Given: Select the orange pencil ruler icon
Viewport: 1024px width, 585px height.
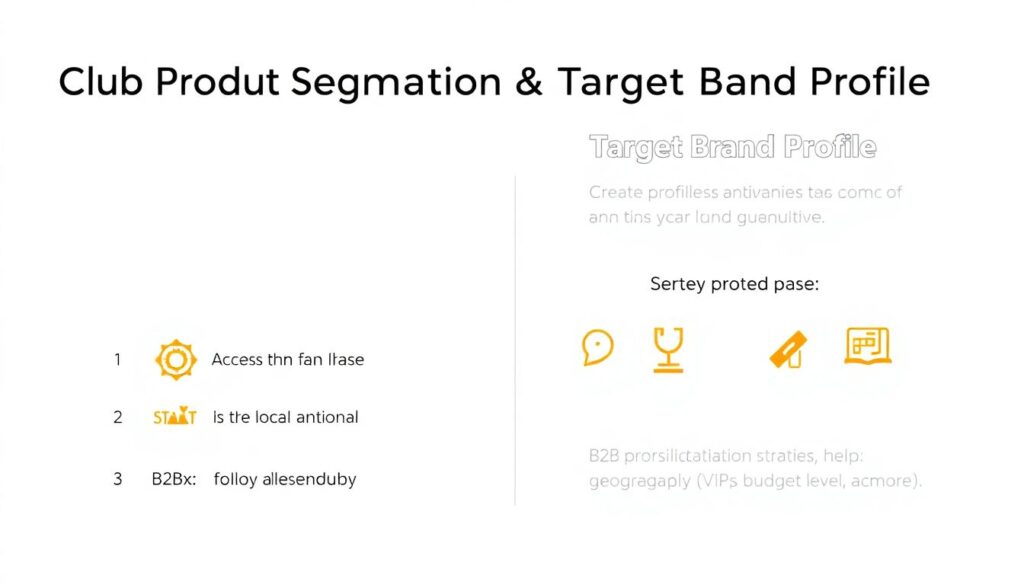Looking at the screenshot, I should pos(788,349).
